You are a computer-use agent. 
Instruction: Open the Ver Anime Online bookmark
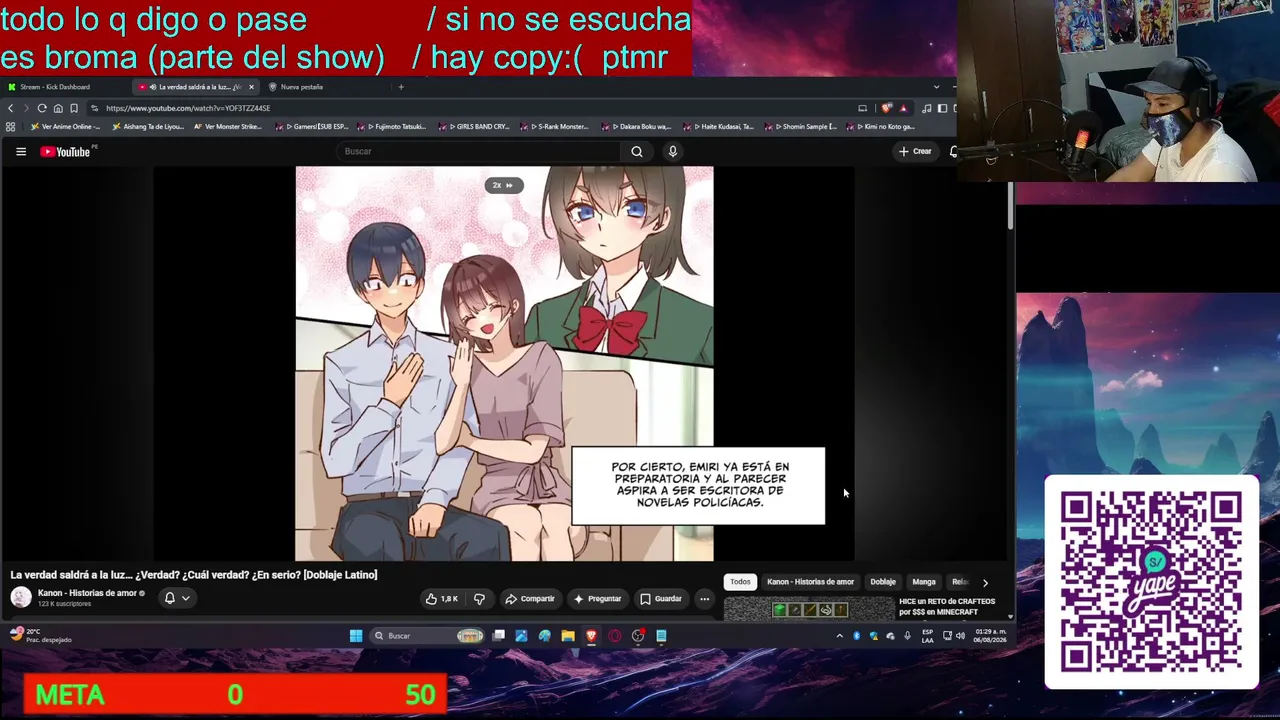[65, 127]
